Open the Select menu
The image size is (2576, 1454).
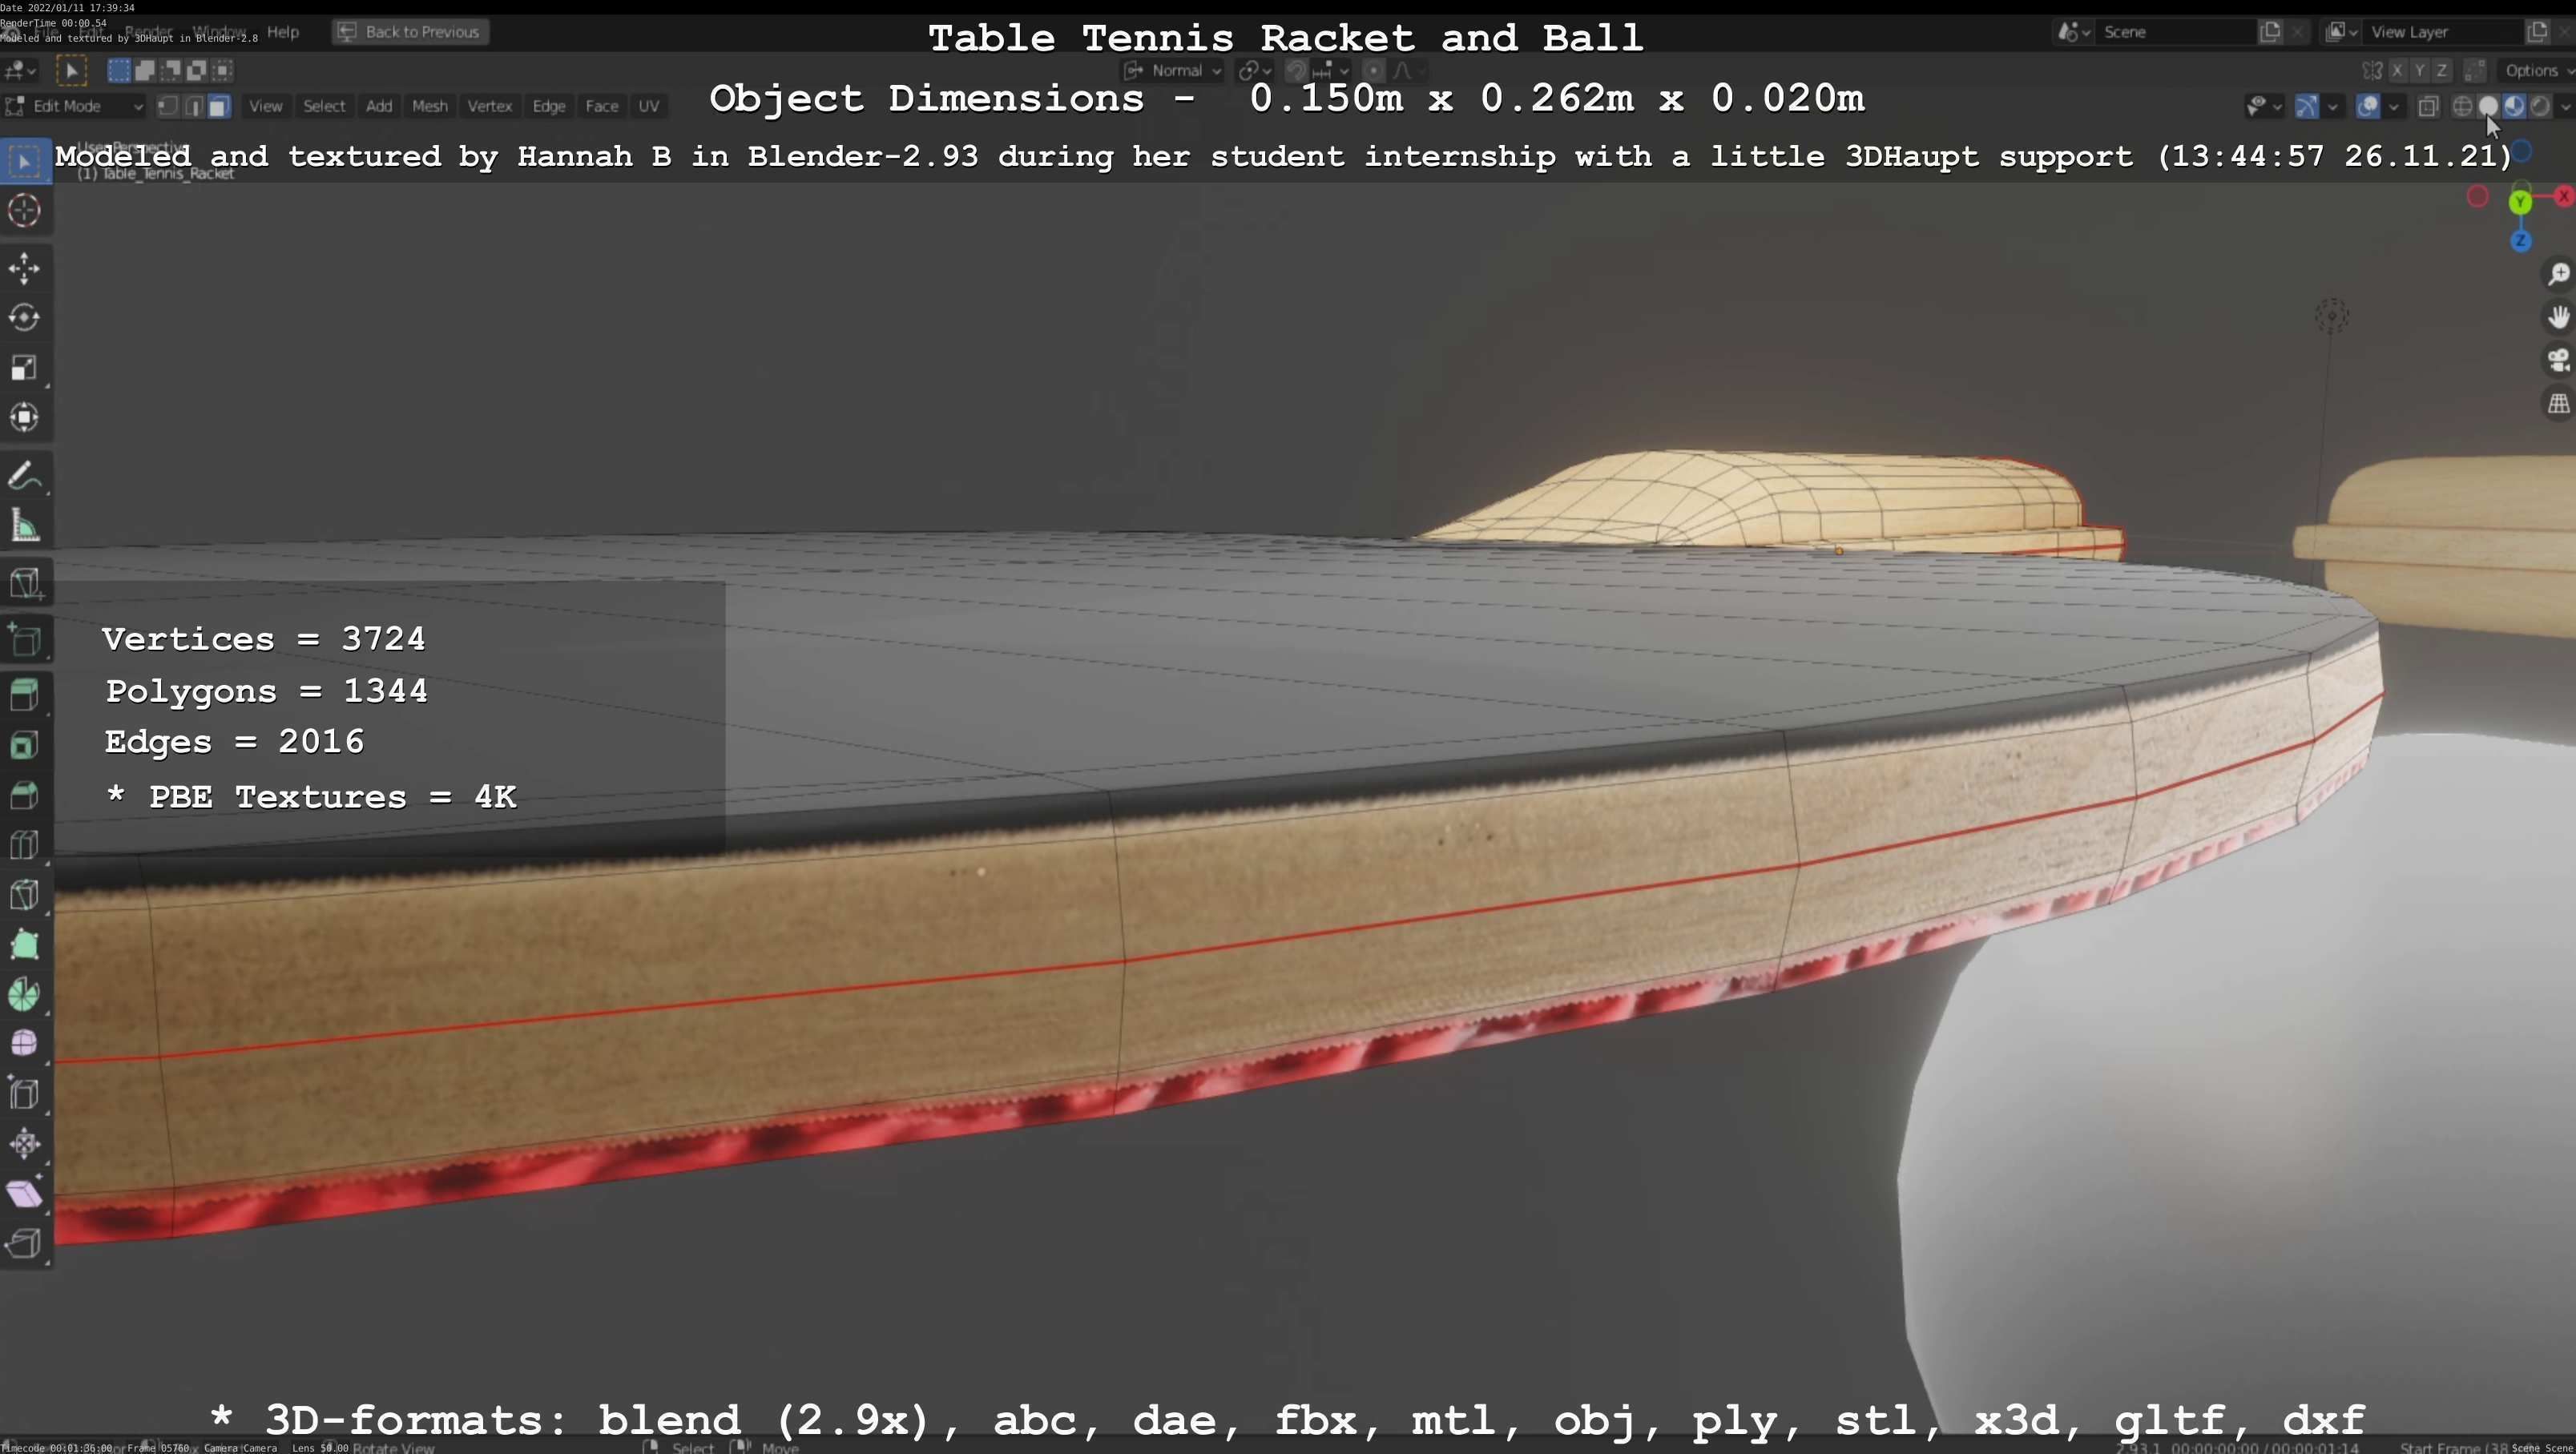[324, 106]
